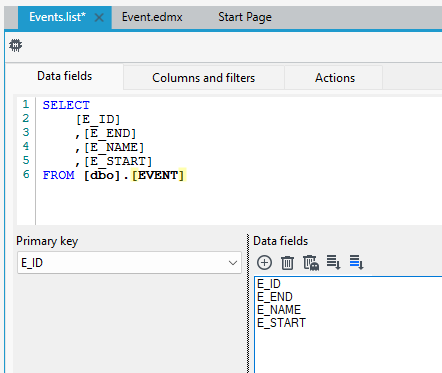The height and width of the screenshot is (373, 442).
Task: Place cursor on SELECT keyword in SQL editor
Action: (x=66, y=105)
